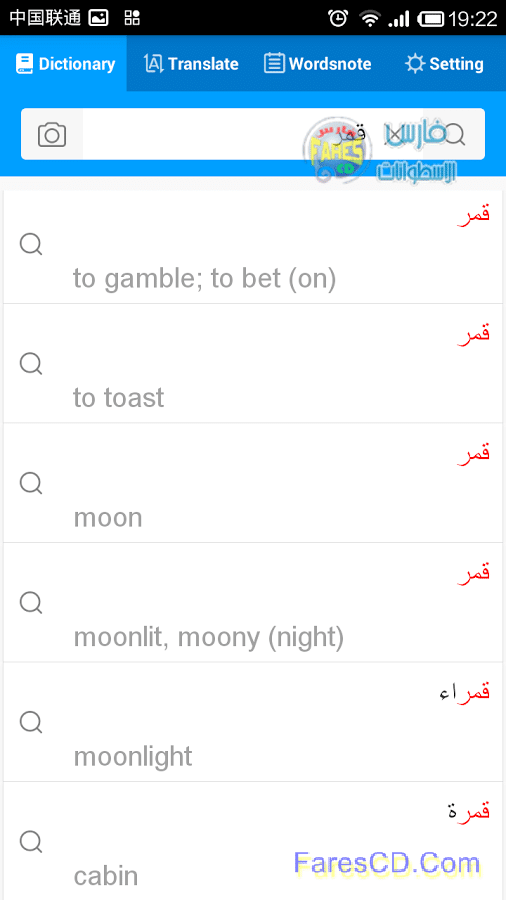The width and height of the screenshot is (506, 900).
Task: Tap magnifier beside 'moonlit, moony (night)'
Action: pyautogui.click(x=31, y=603)
